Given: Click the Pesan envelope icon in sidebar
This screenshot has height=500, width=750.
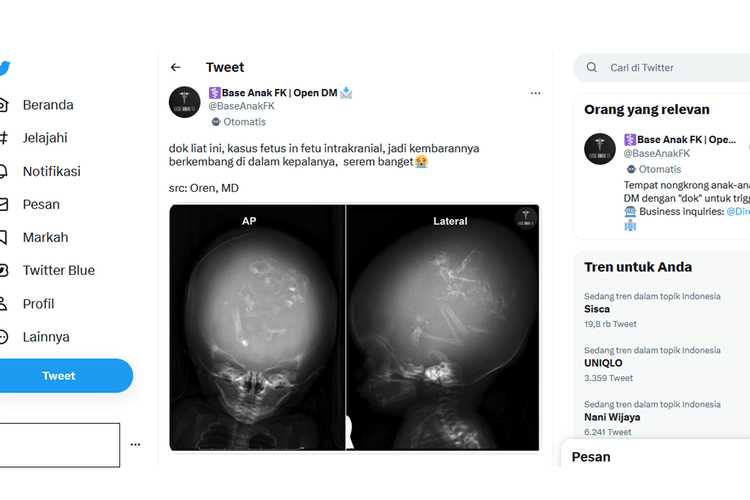Looking at the screenshot, I should [3, 204].
